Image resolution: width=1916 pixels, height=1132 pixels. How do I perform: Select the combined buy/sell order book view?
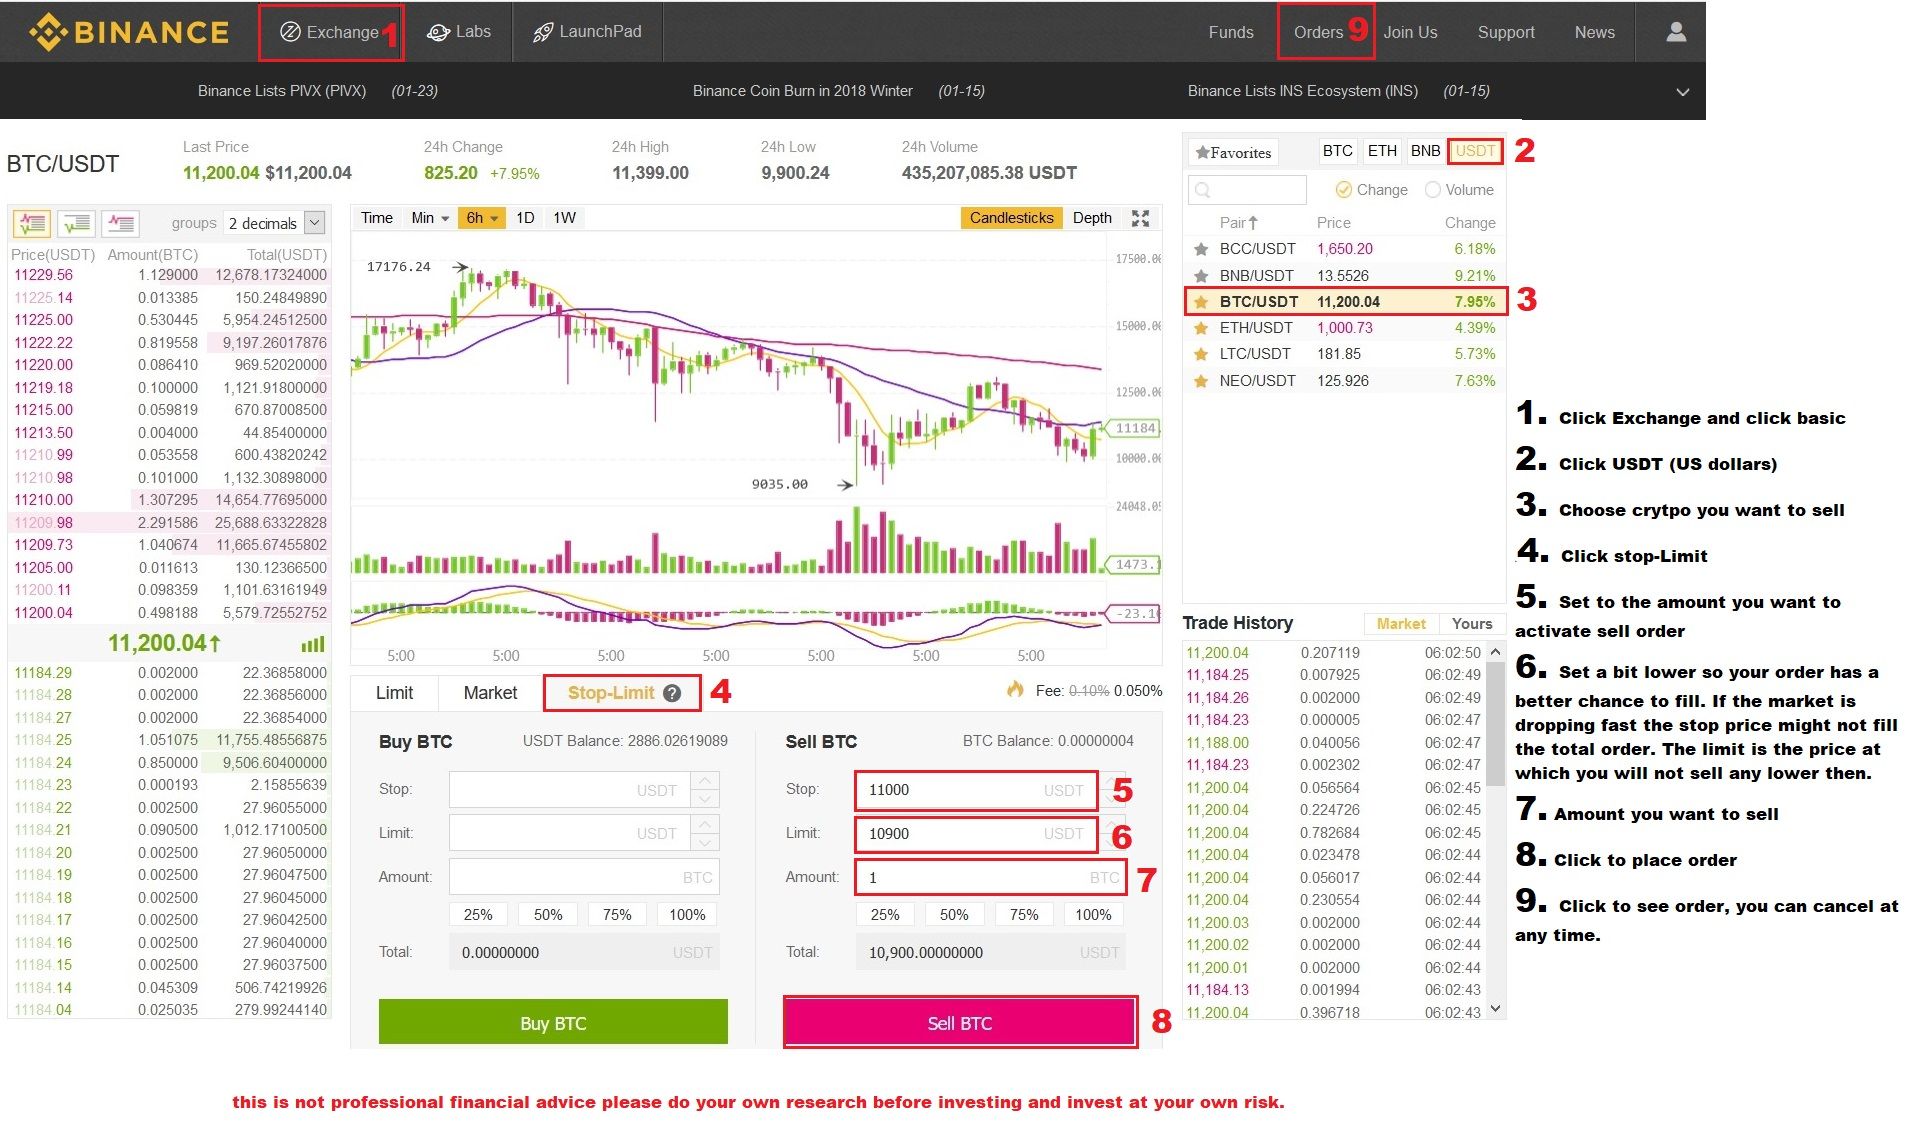point(32,223)
